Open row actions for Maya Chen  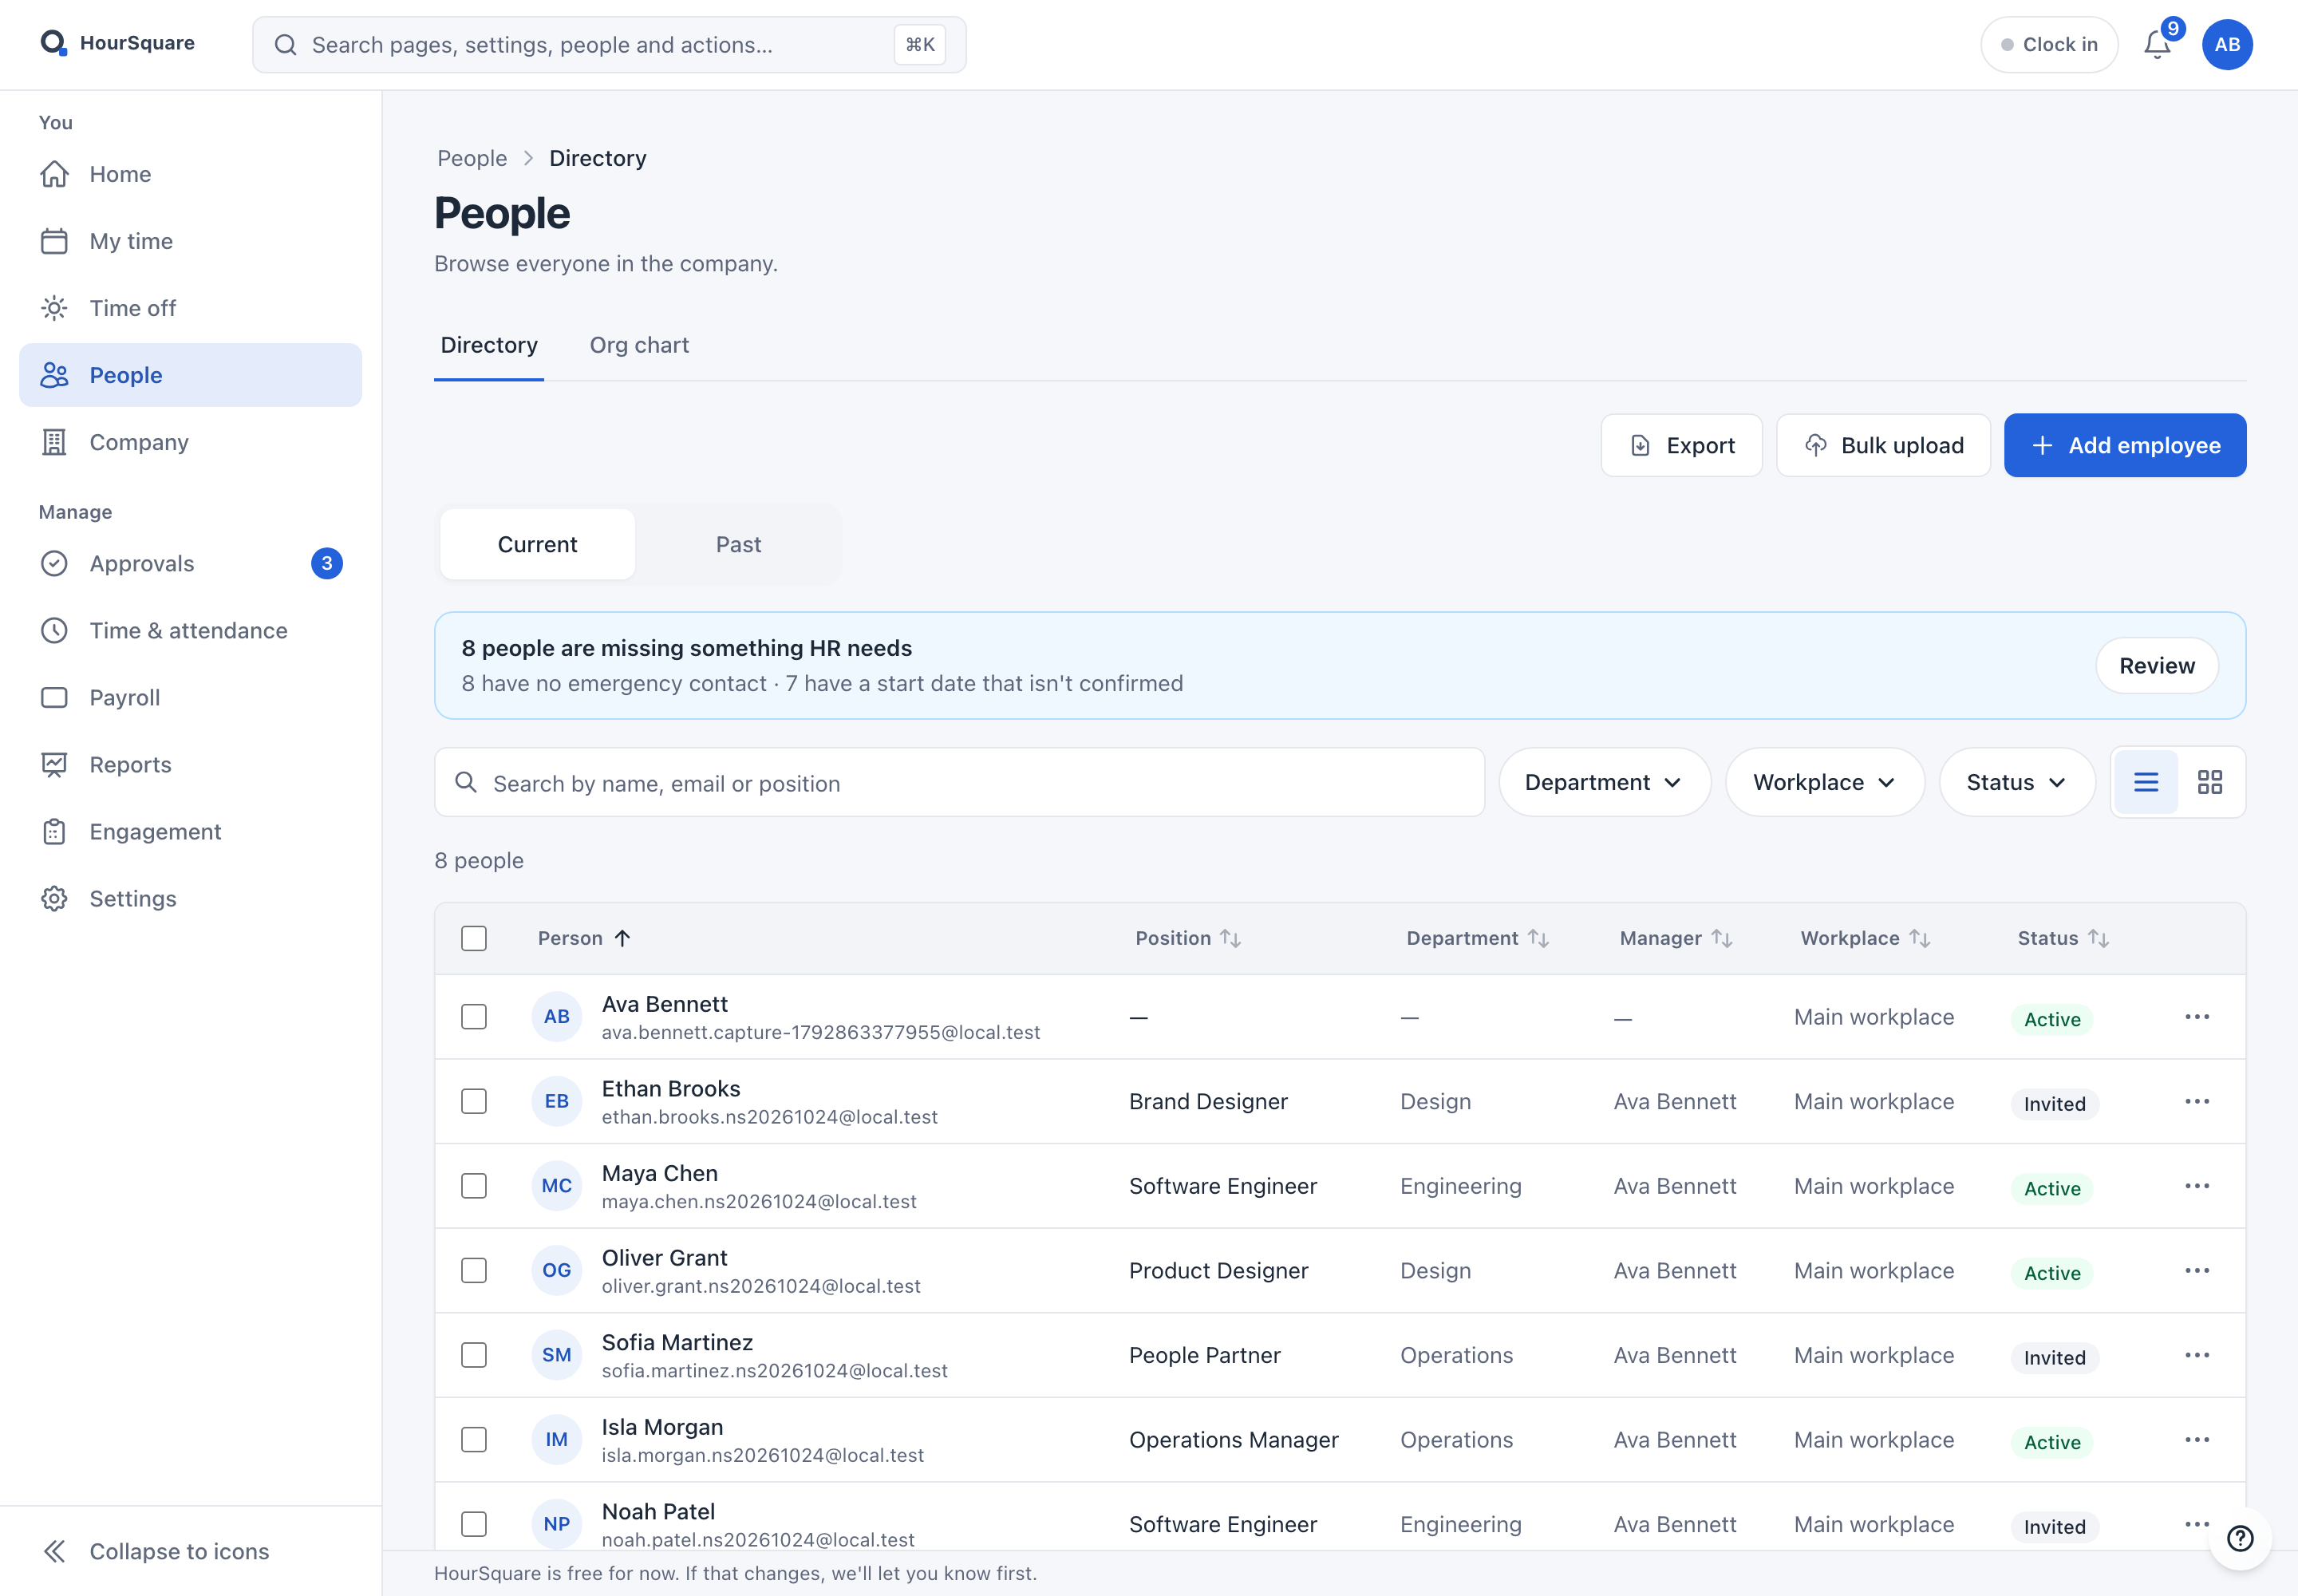point(2197,1186)
